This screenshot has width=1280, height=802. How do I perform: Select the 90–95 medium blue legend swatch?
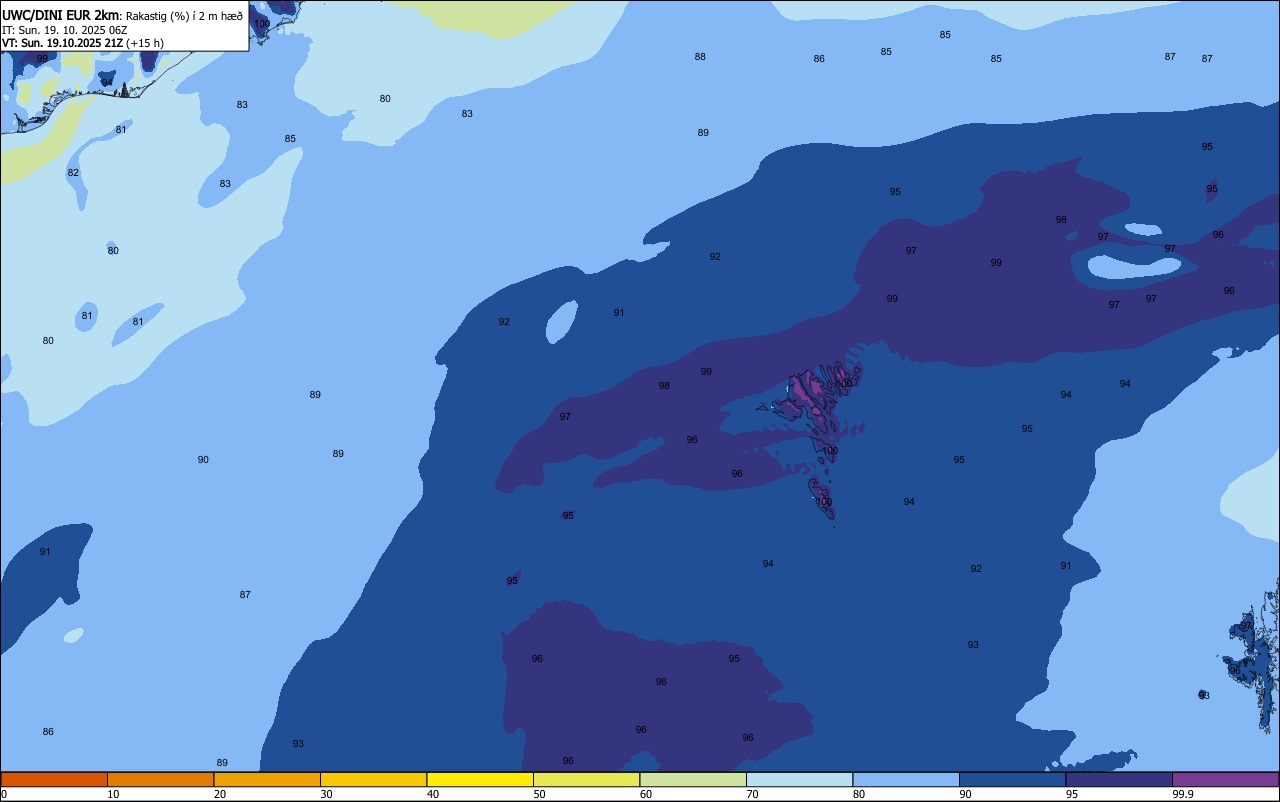pyautogui.click(x=1012, y=779)
